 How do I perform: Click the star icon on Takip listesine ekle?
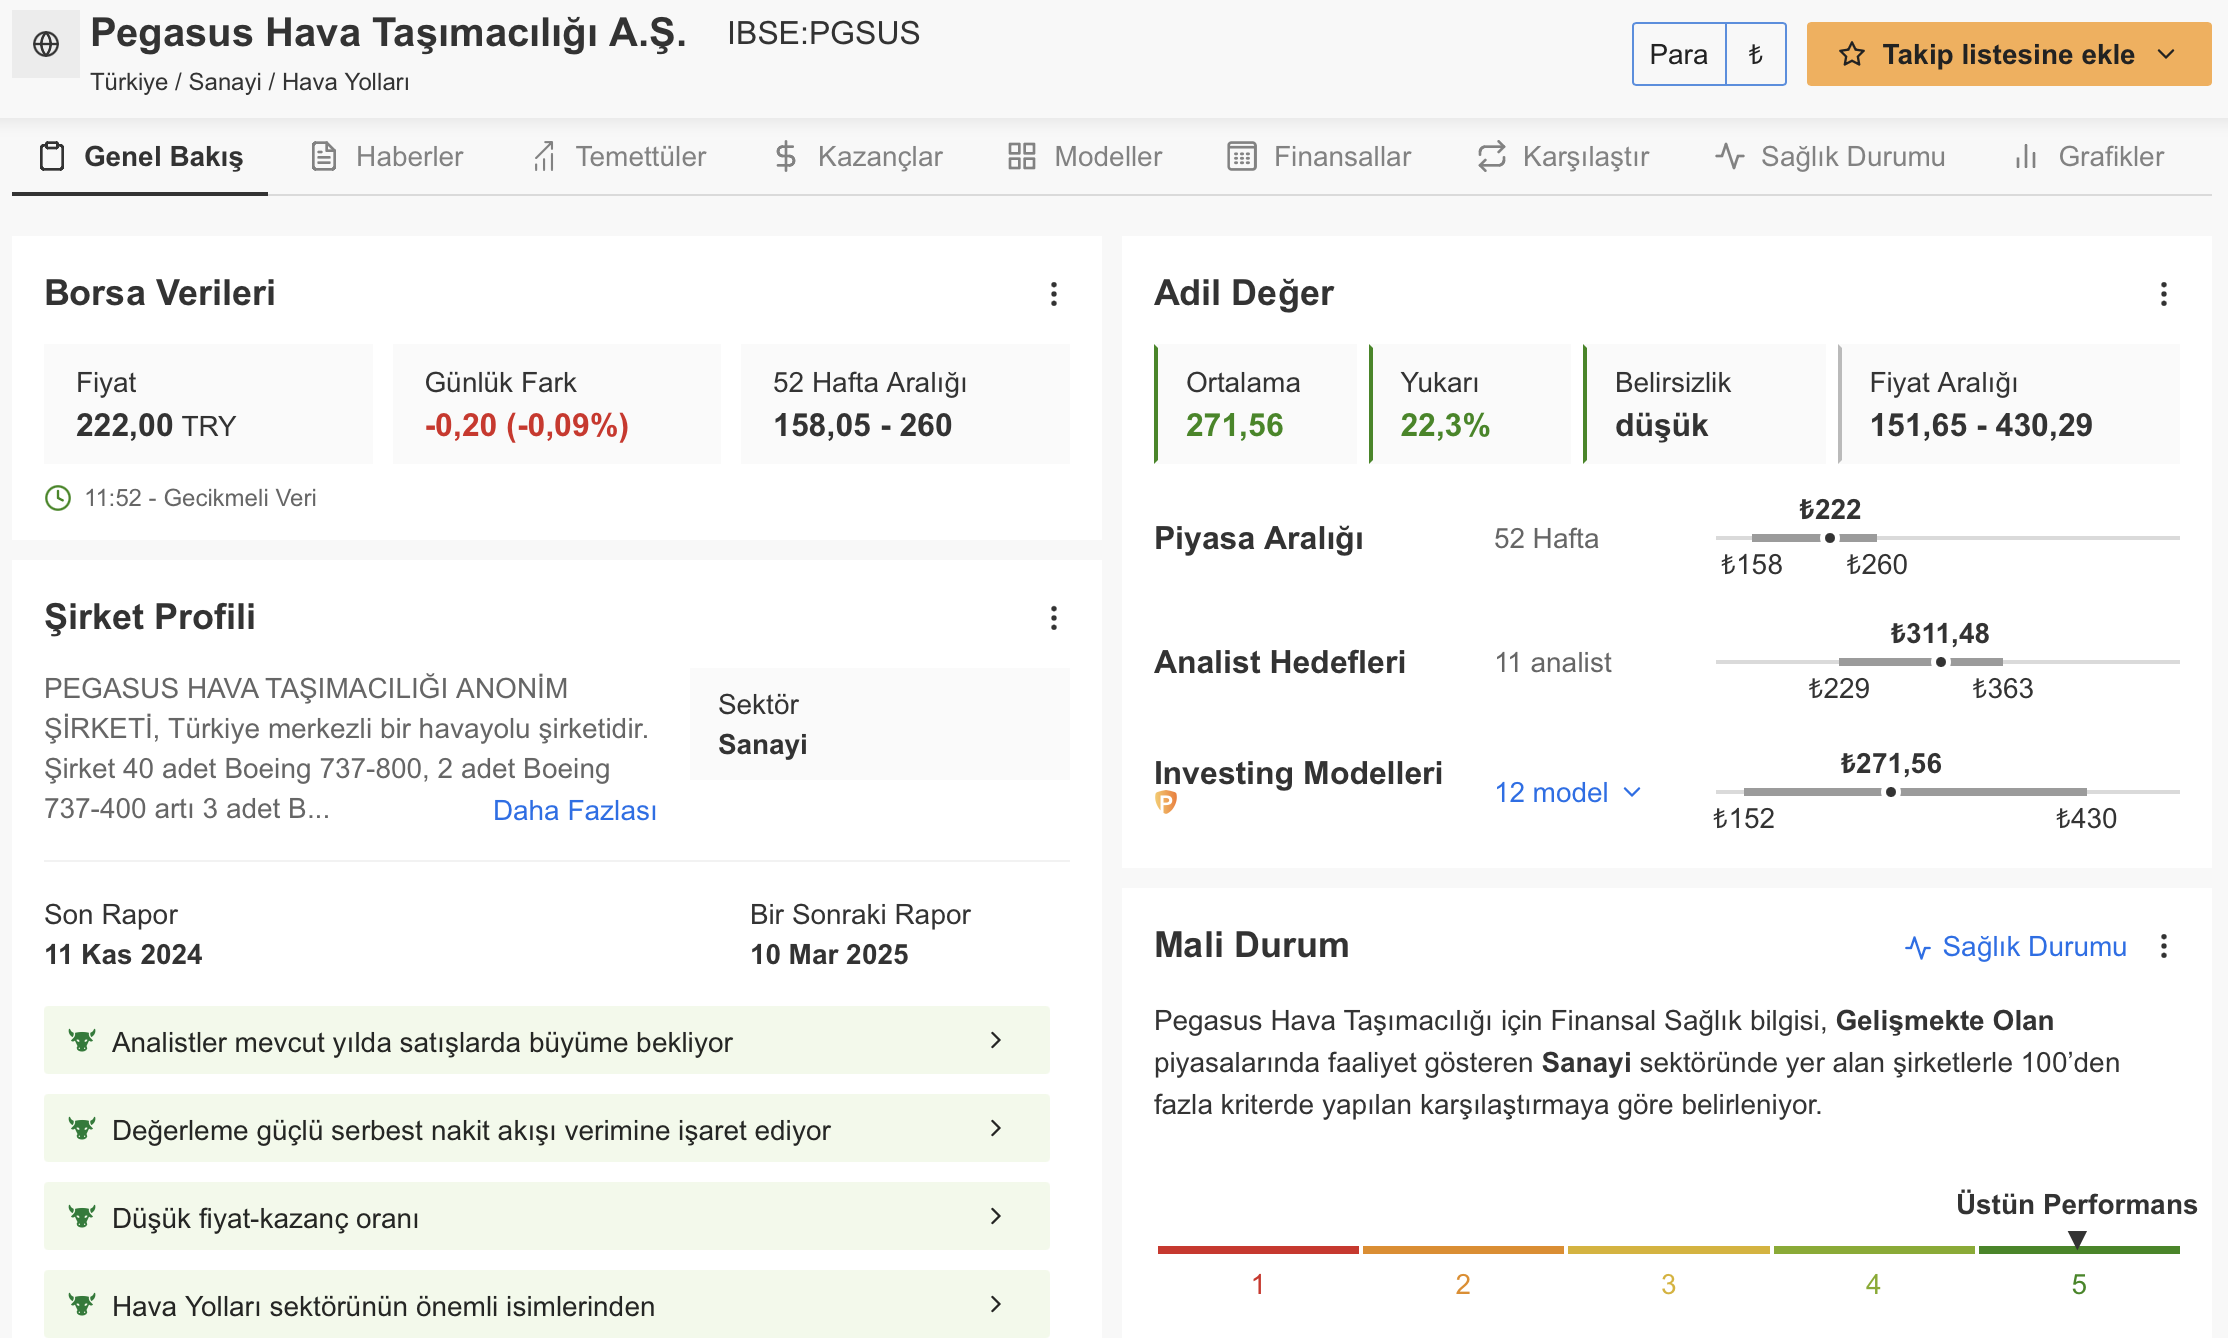tap(1852, 54)
